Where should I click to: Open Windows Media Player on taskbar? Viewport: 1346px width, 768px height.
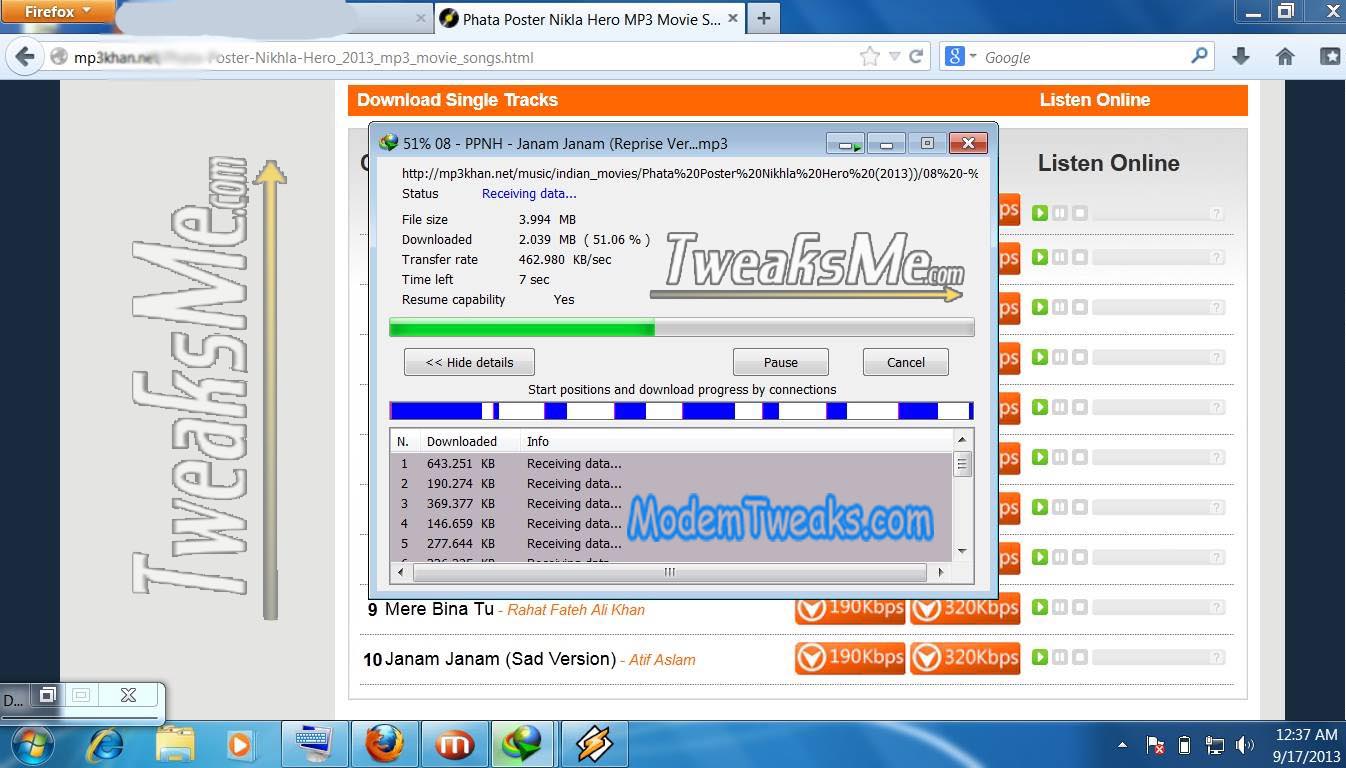pyautogui.click(x=239, y=744)
